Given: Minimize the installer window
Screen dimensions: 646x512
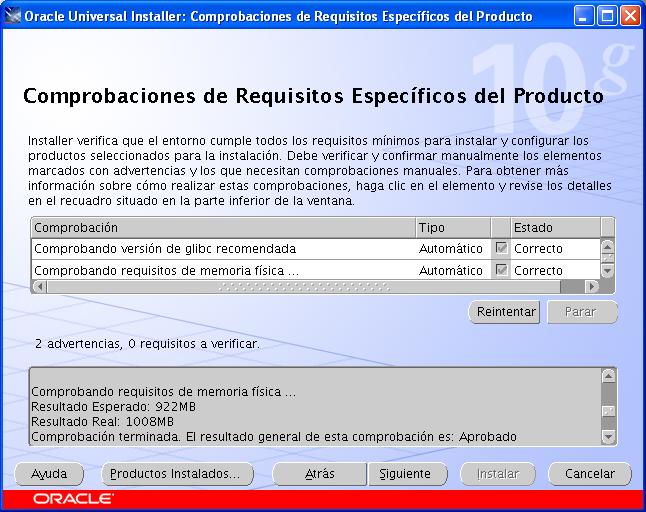Looking at the screenshot, I should (x=584, y=16).
